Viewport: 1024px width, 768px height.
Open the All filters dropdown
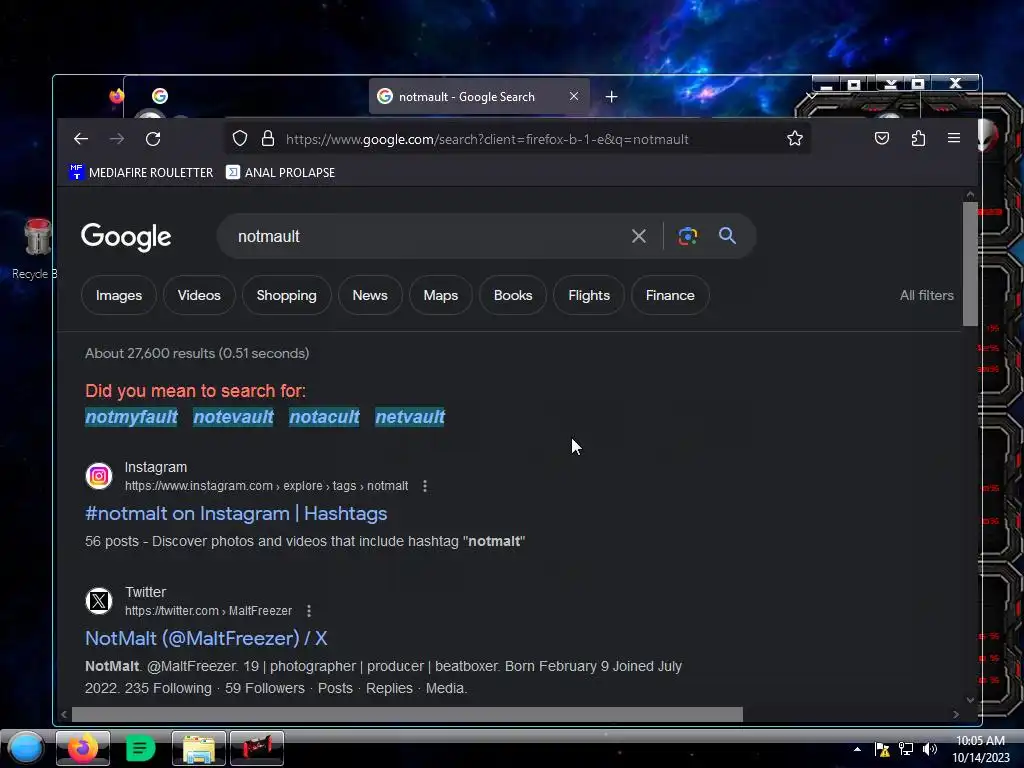click(x=927, y=295)
